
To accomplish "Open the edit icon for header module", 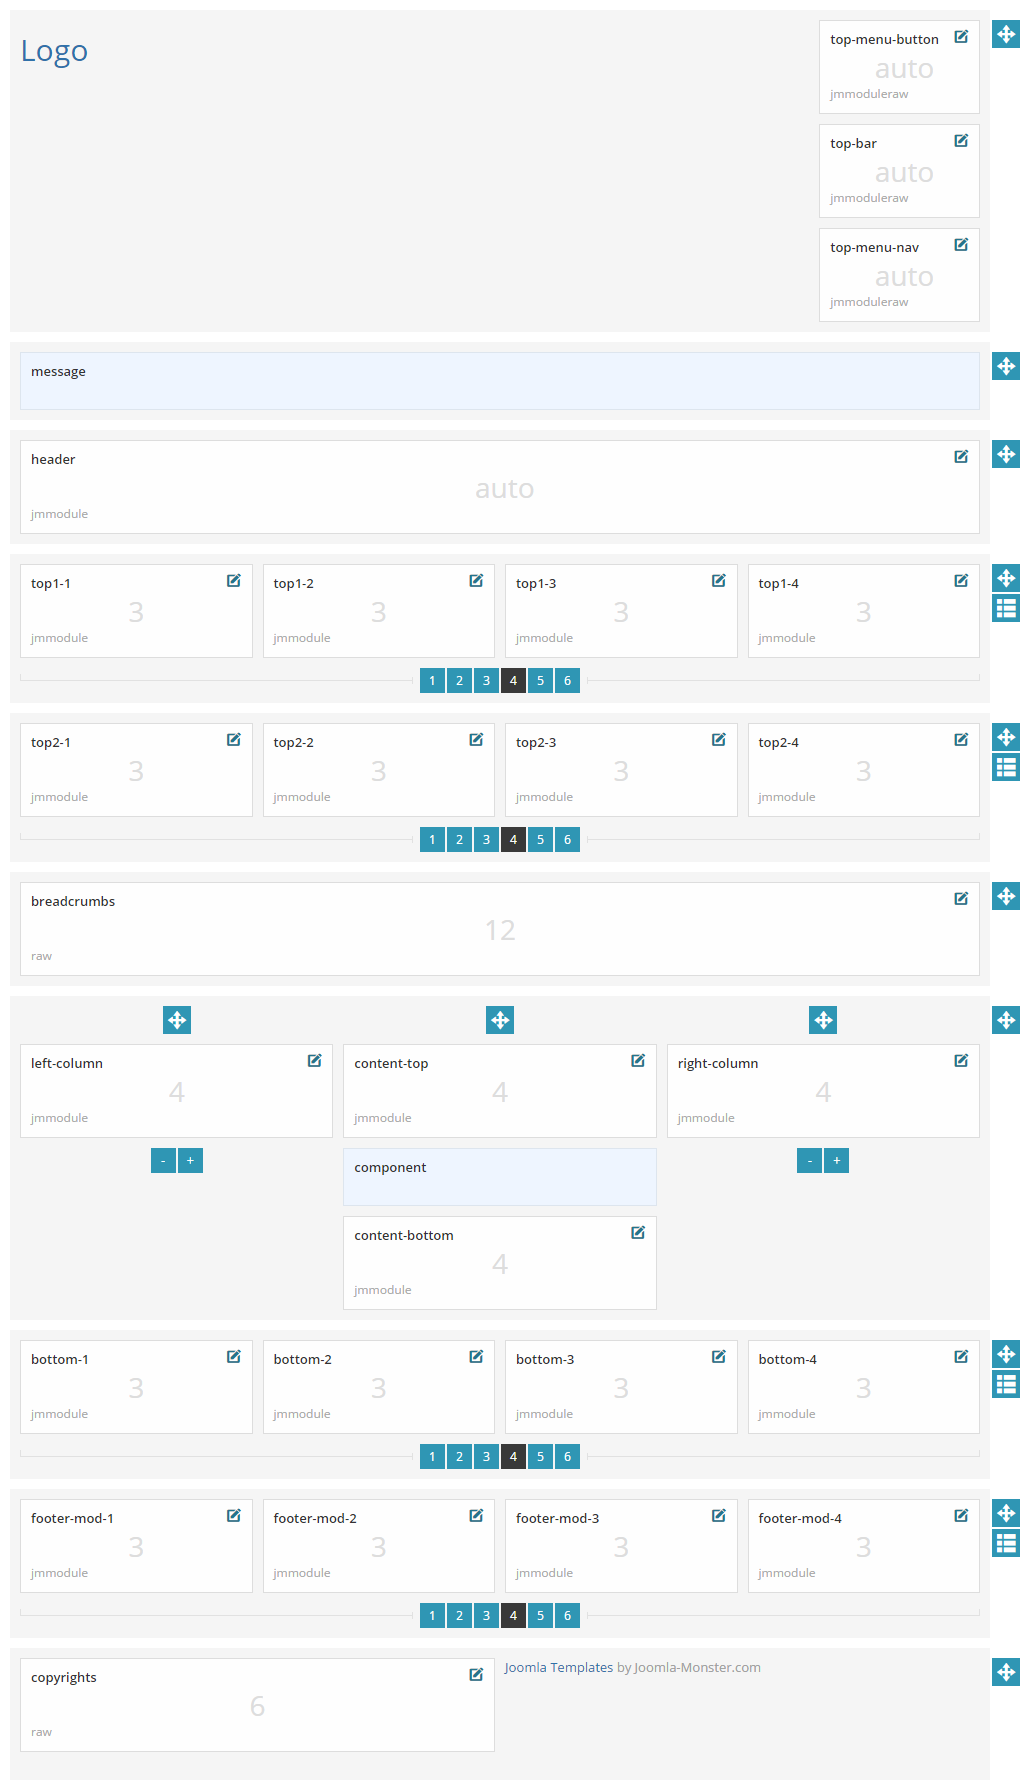I will tap(961, 457).
